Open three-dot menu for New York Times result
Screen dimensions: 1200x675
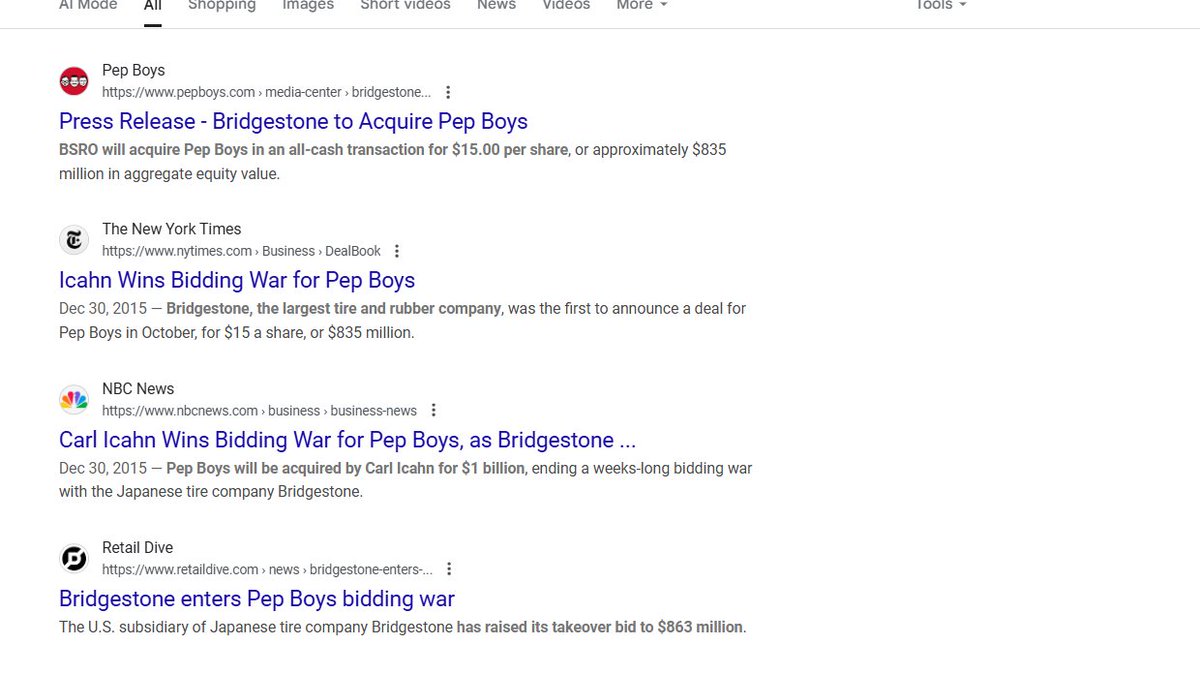pyautogui.click(x=397, y=251)
